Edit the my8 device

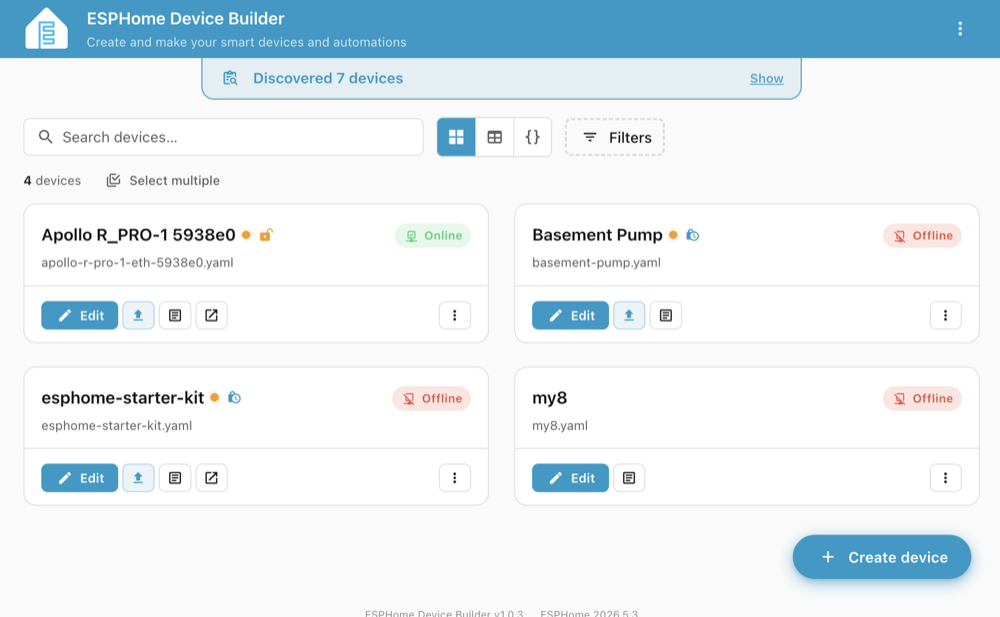[570, 478]
